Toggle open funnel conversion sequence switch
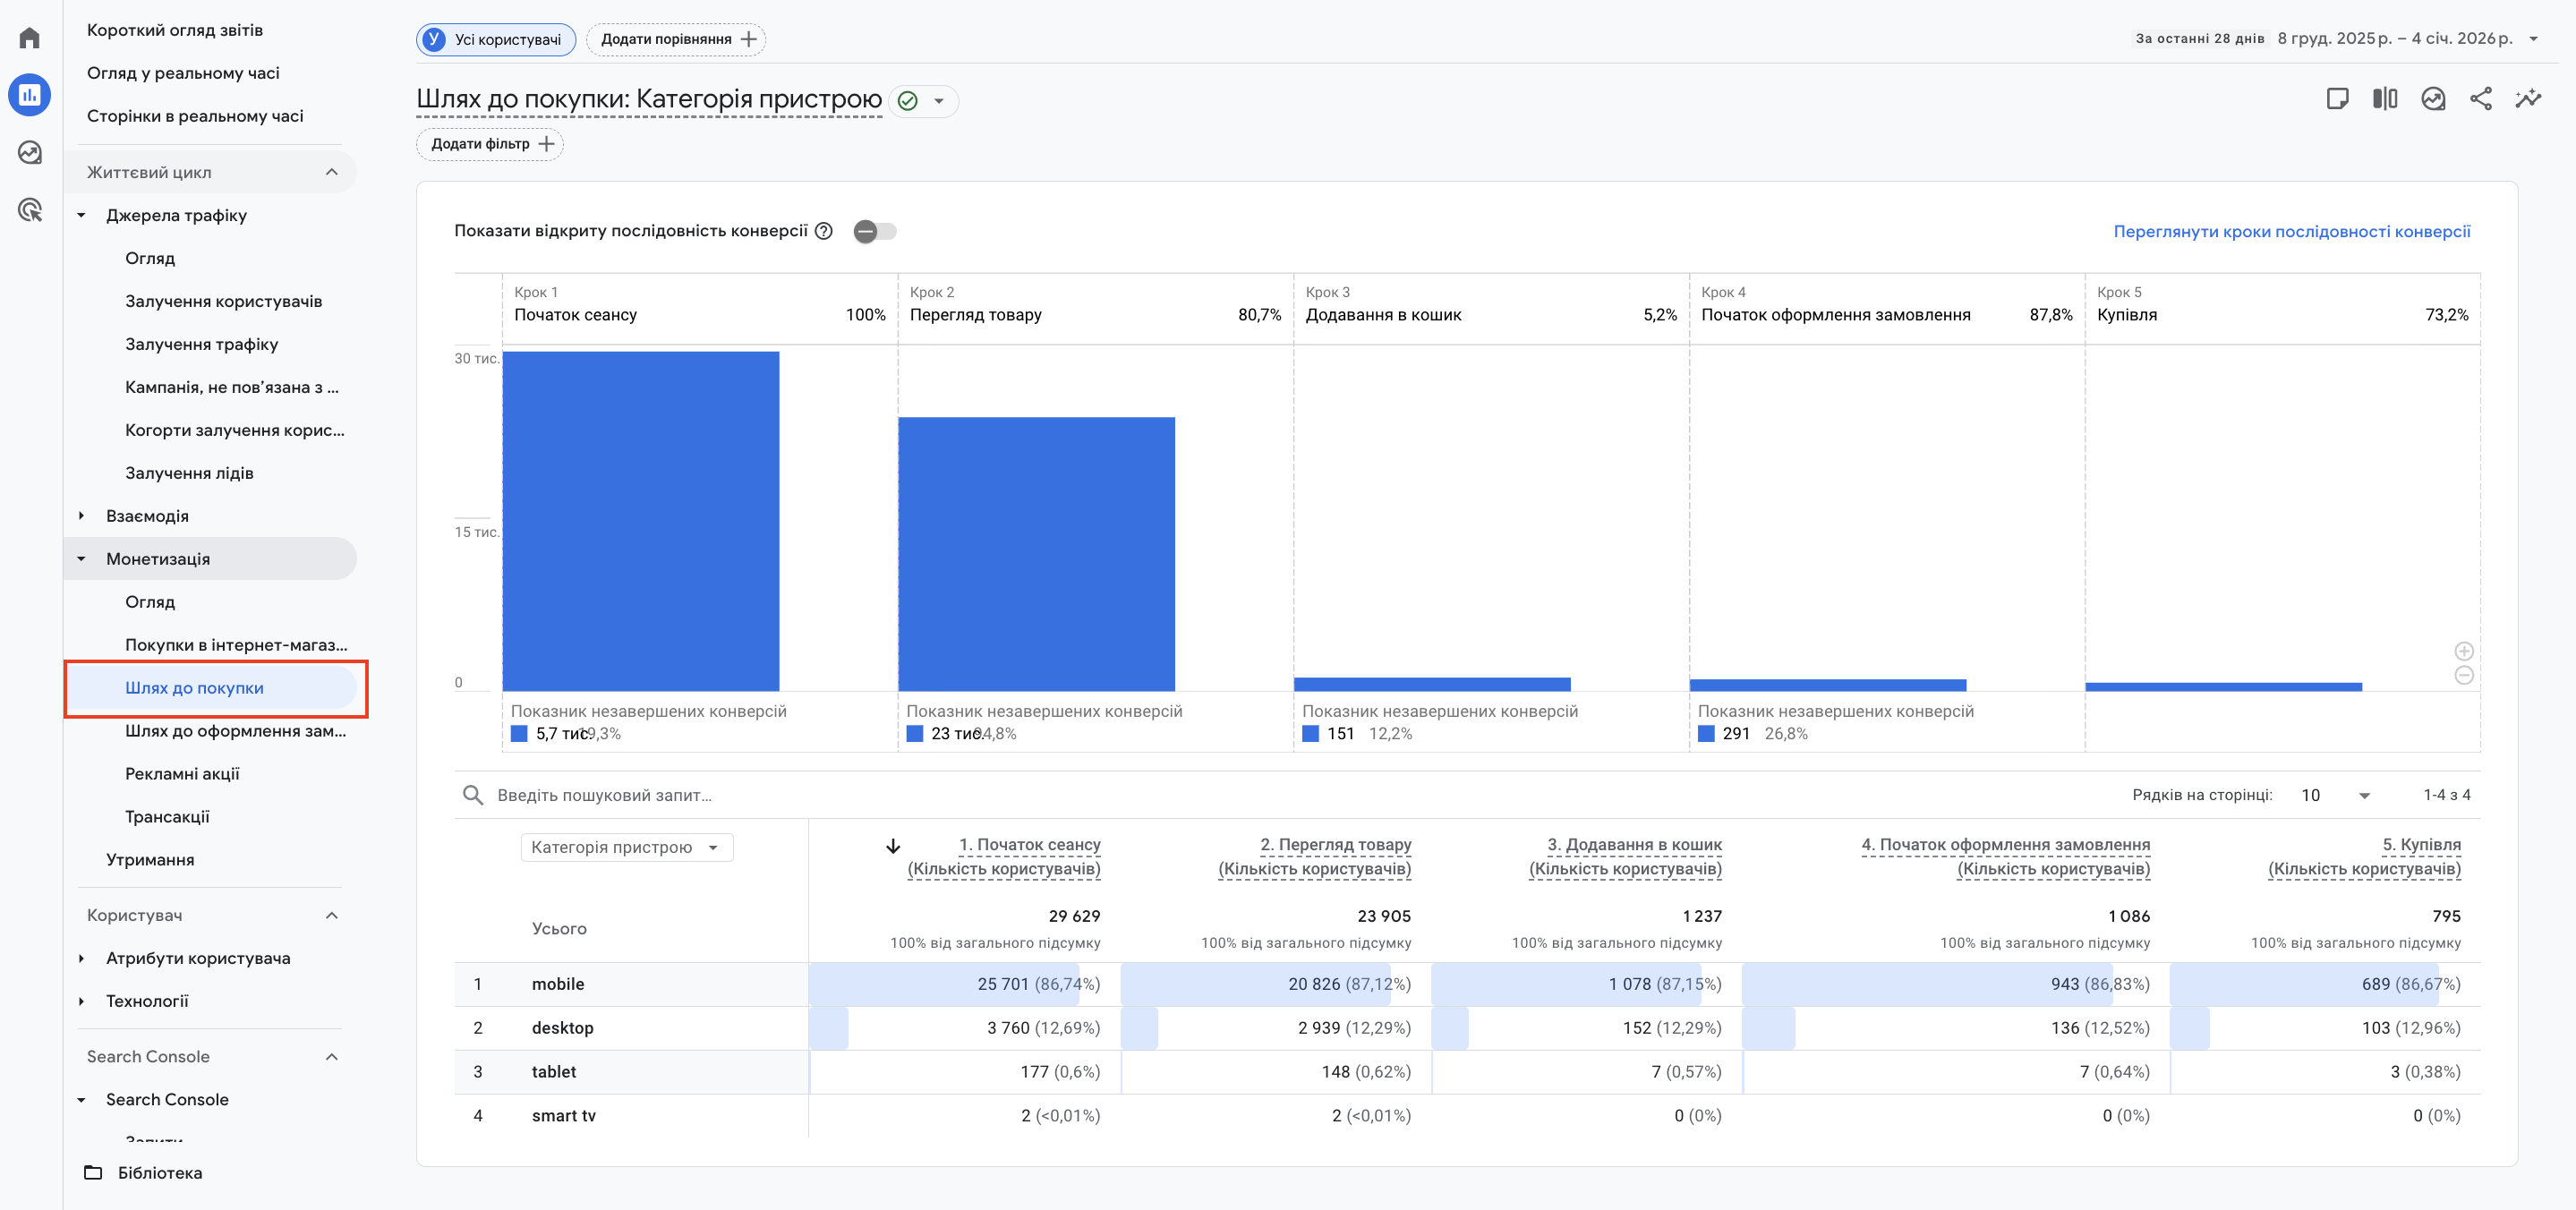Viewport: 2576px width, 1210px height. click(874, 231)
